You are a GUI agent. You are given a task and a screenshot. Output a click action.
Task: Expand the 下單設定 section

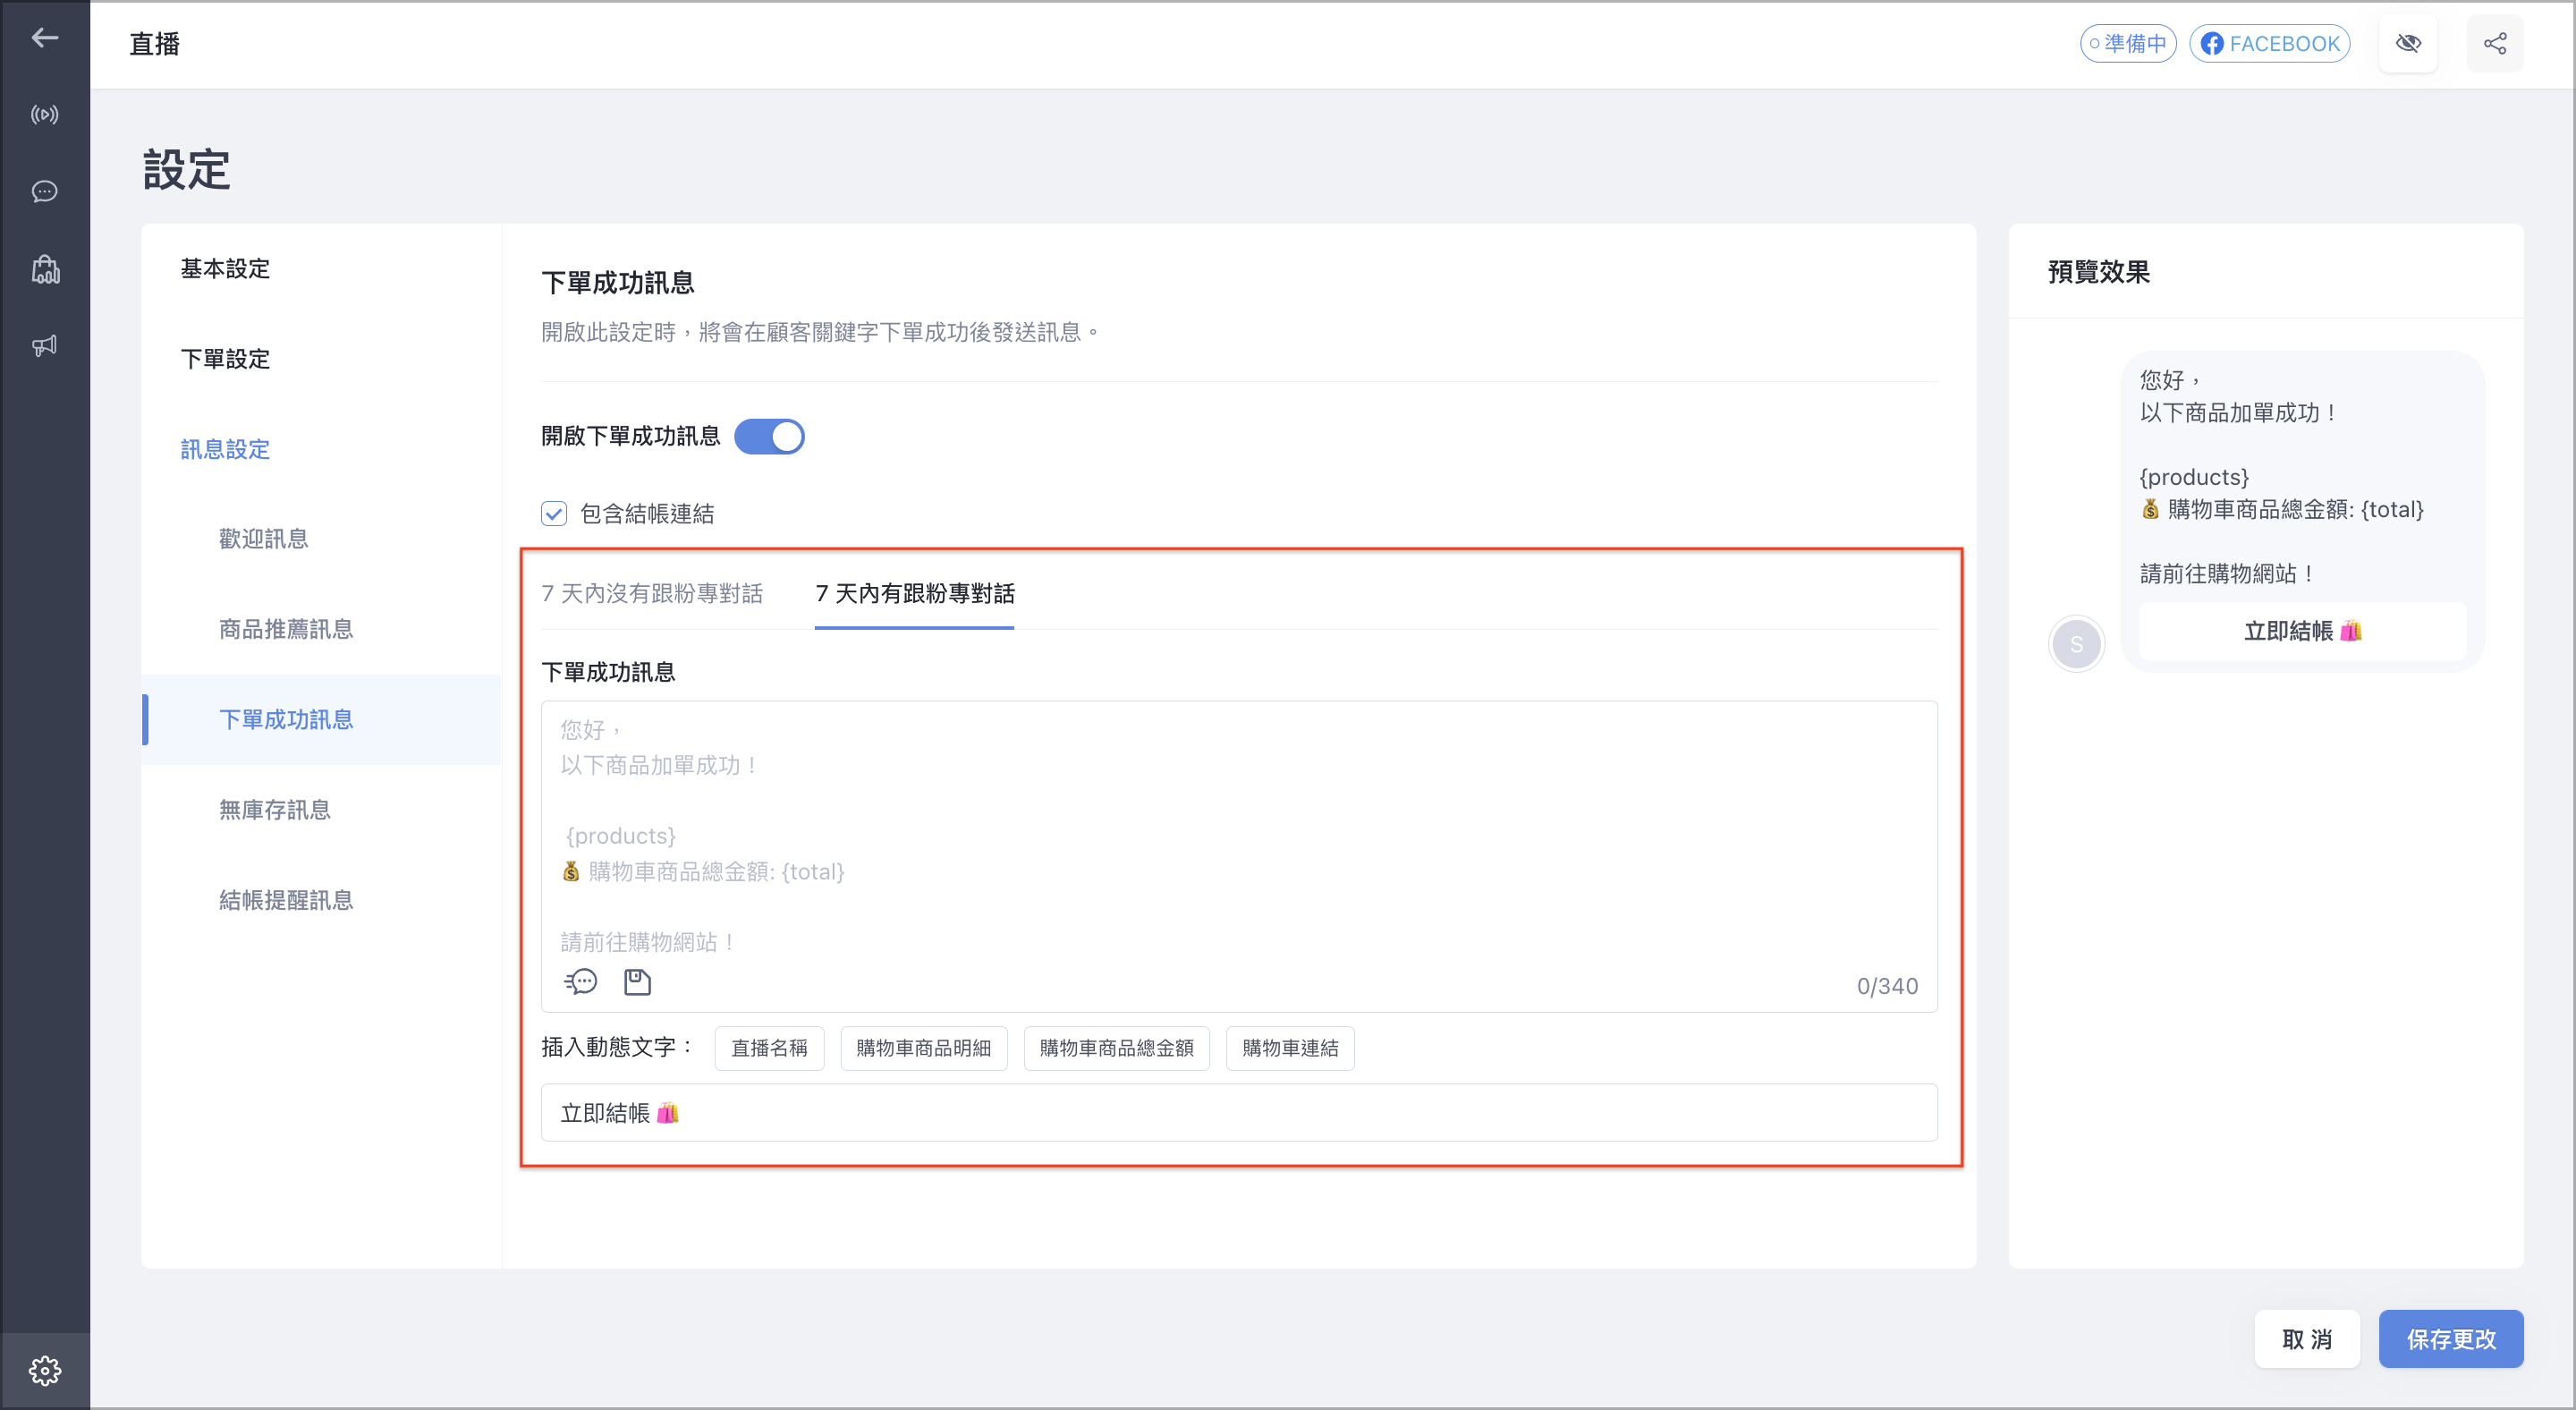pyautogui.click(x=225, y=358)
